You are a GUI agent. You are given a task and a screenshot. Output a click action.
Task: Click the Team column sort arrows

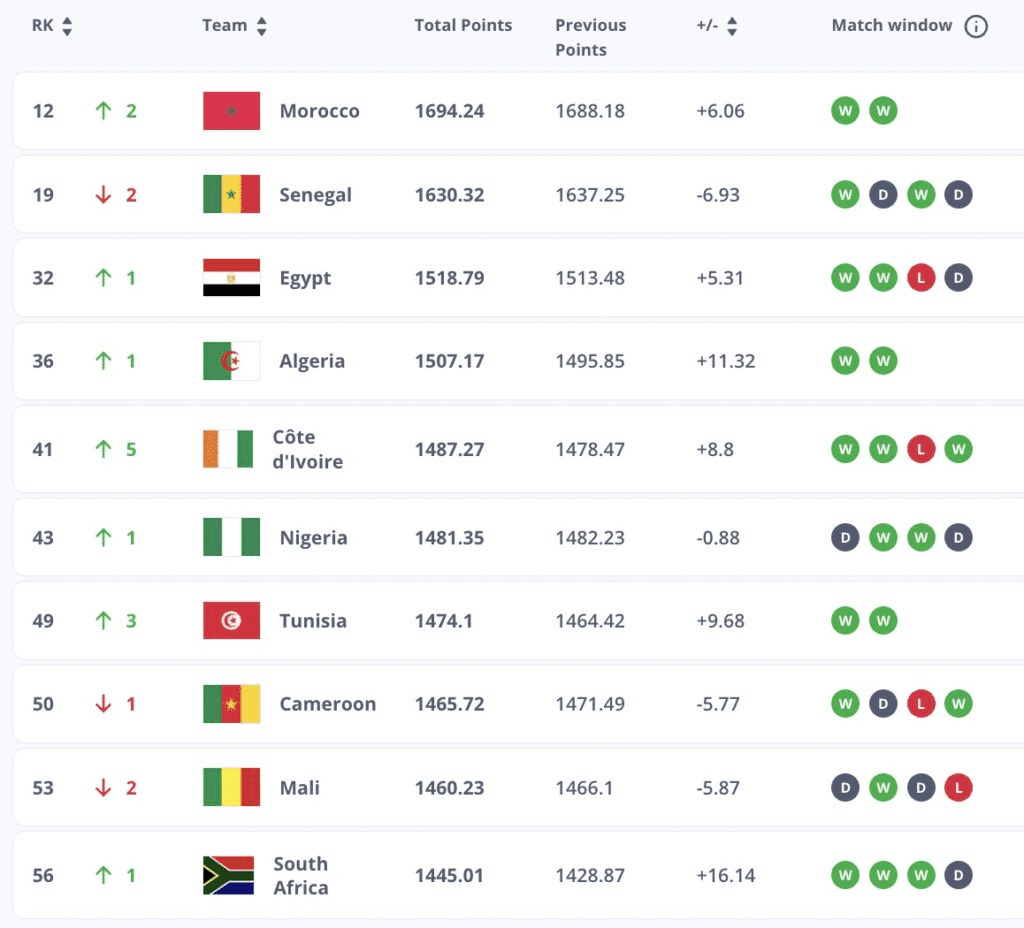tap(261, 27)
